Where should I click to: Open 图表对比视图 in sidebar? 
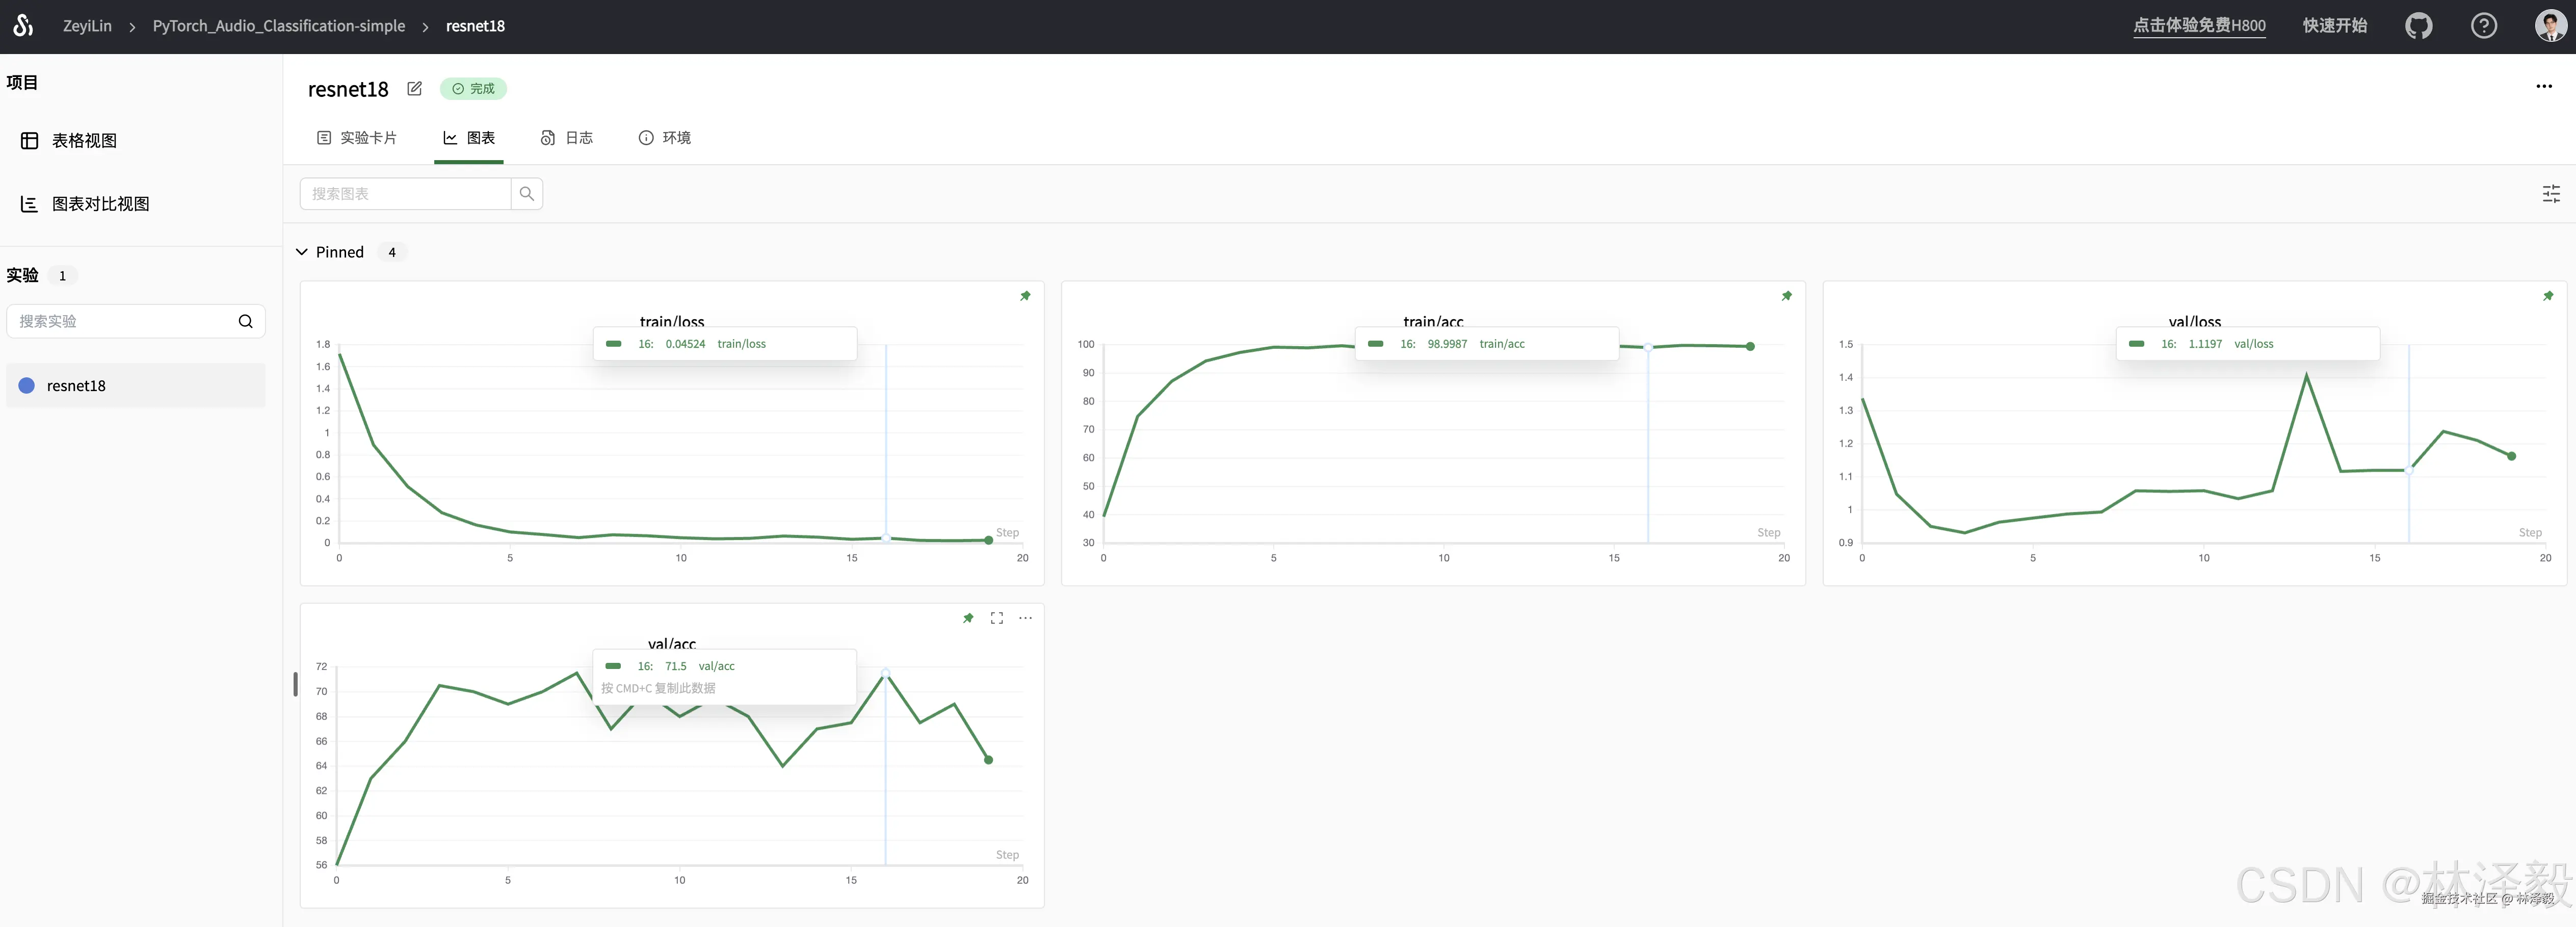click(x=100, y=204)
